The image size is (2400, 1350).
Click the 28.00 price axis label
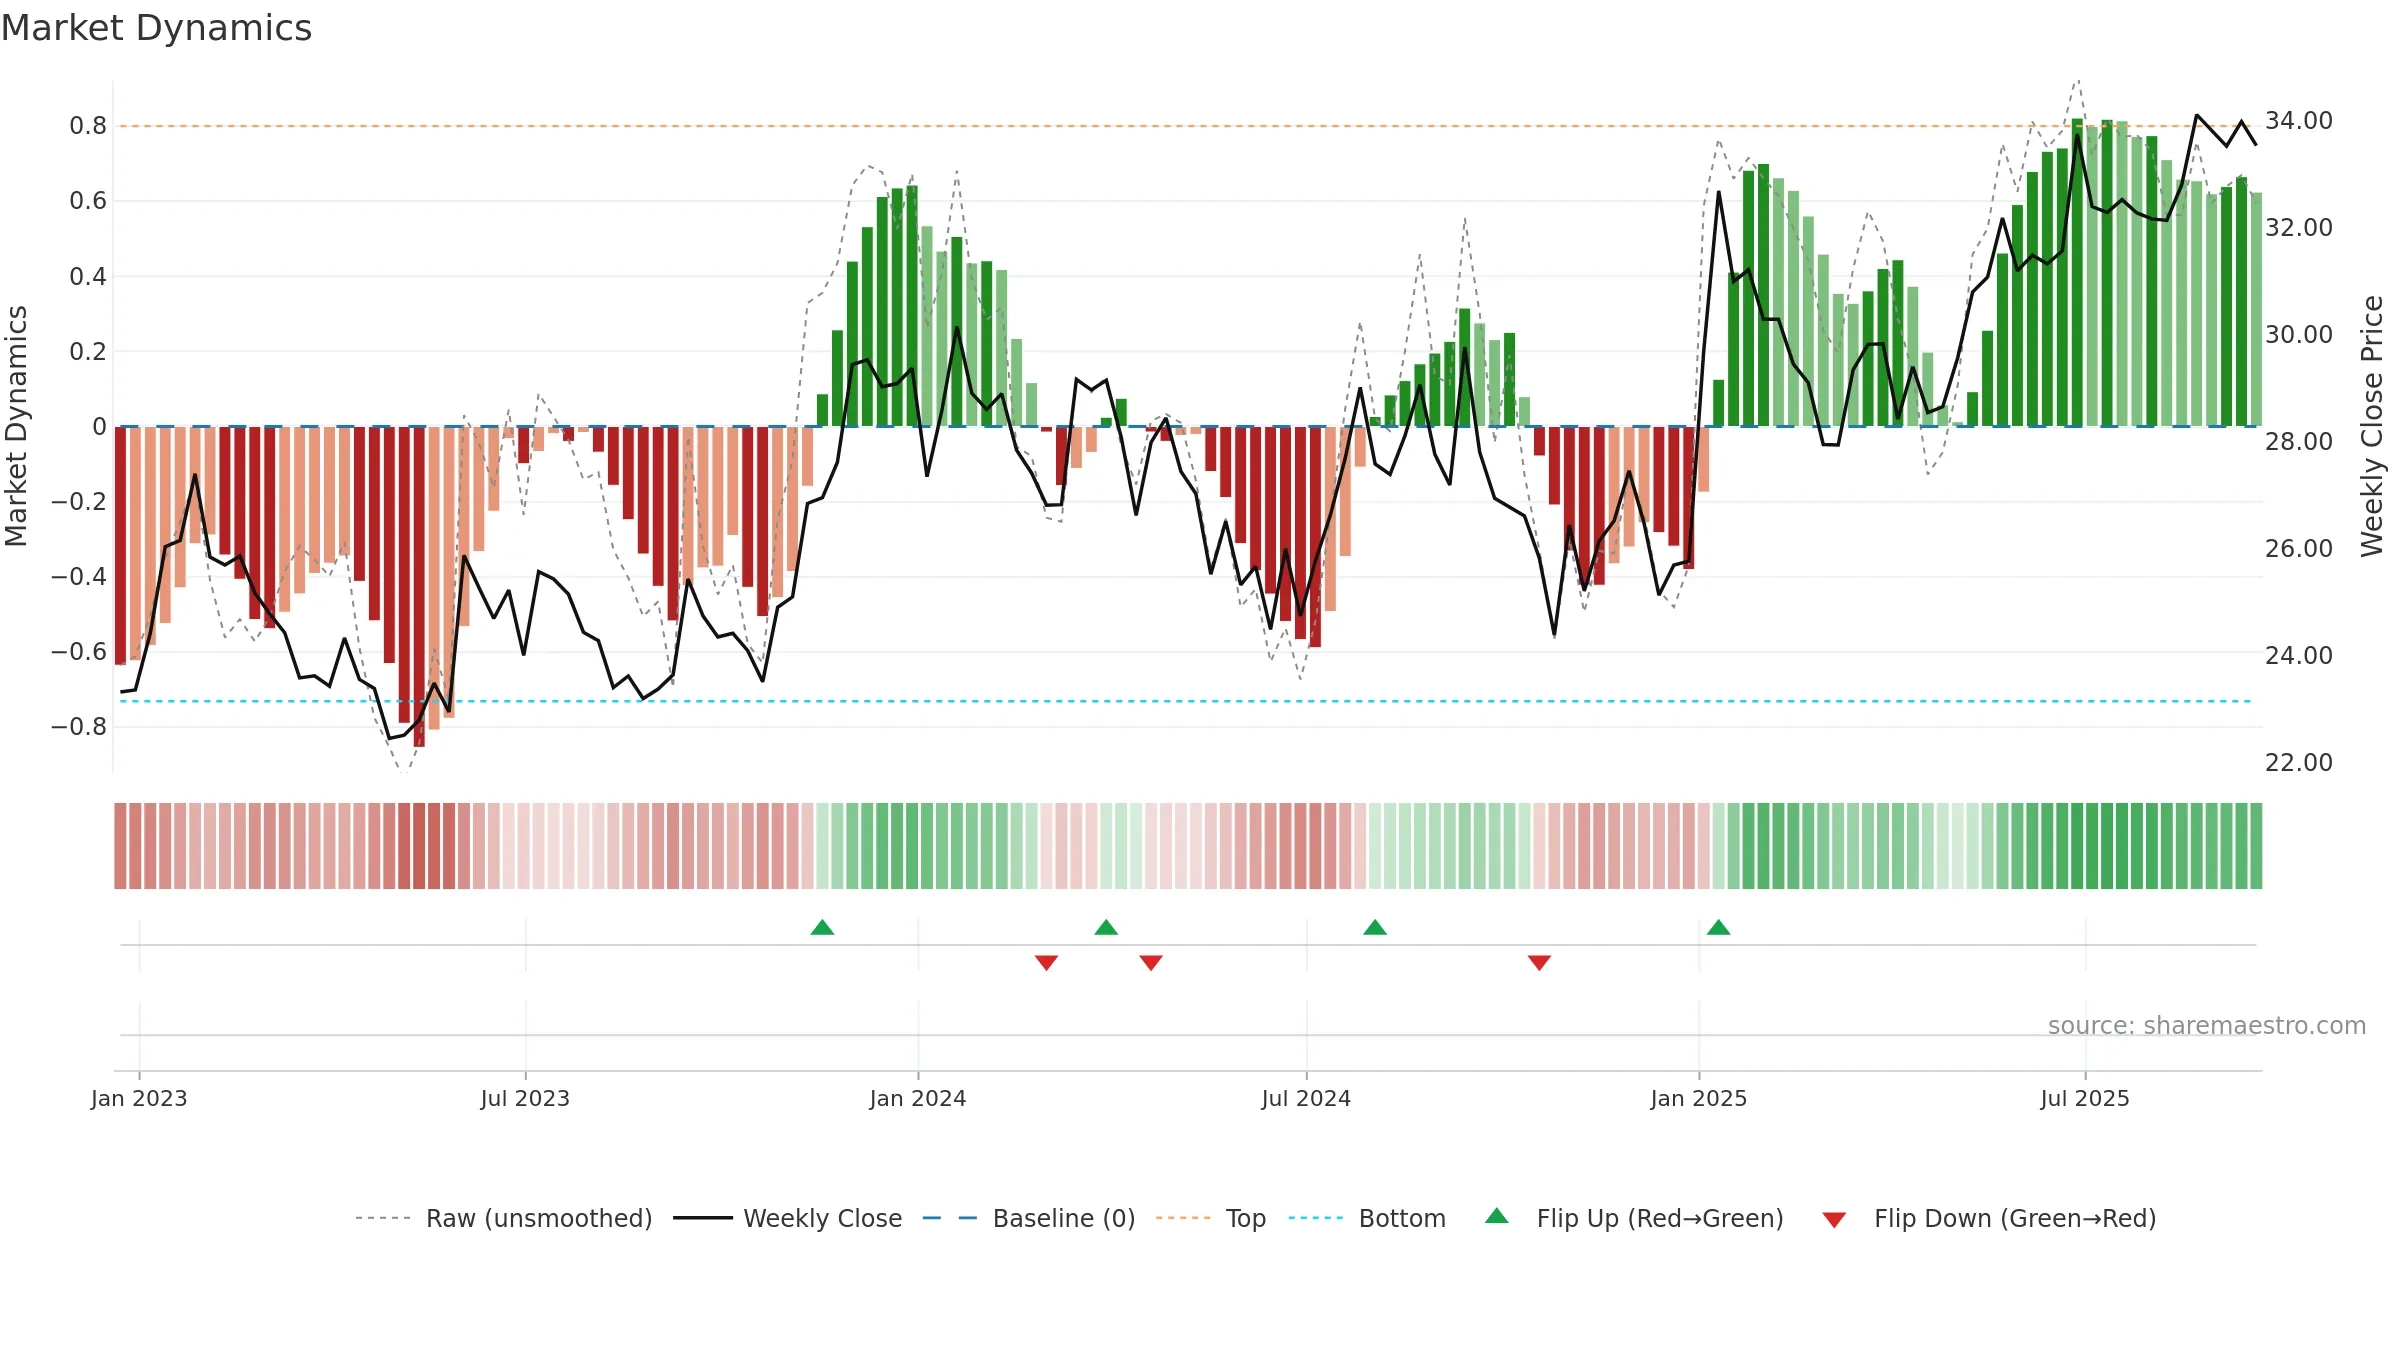[x=2299, y=441]
